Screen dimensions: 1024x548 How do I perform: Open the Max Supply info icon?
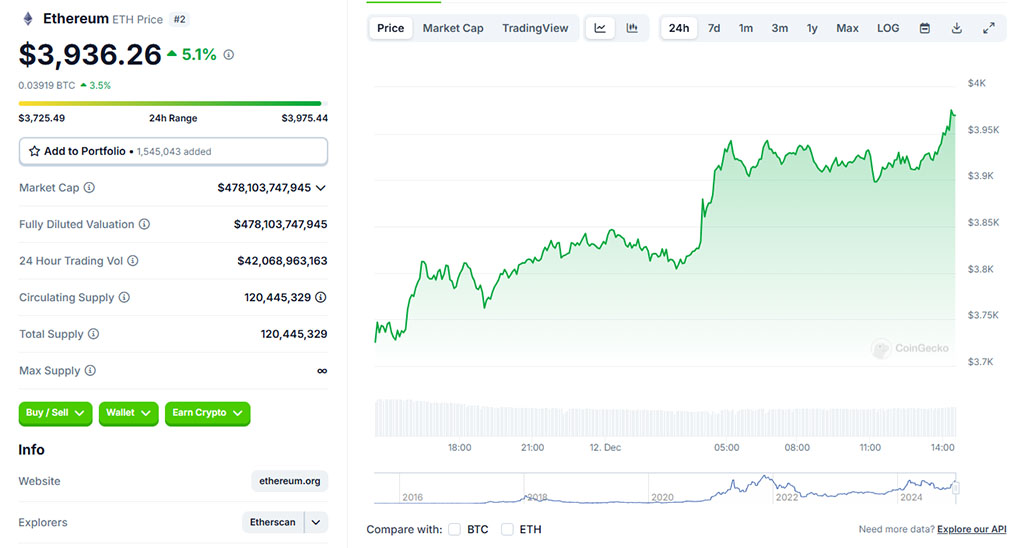90,370
